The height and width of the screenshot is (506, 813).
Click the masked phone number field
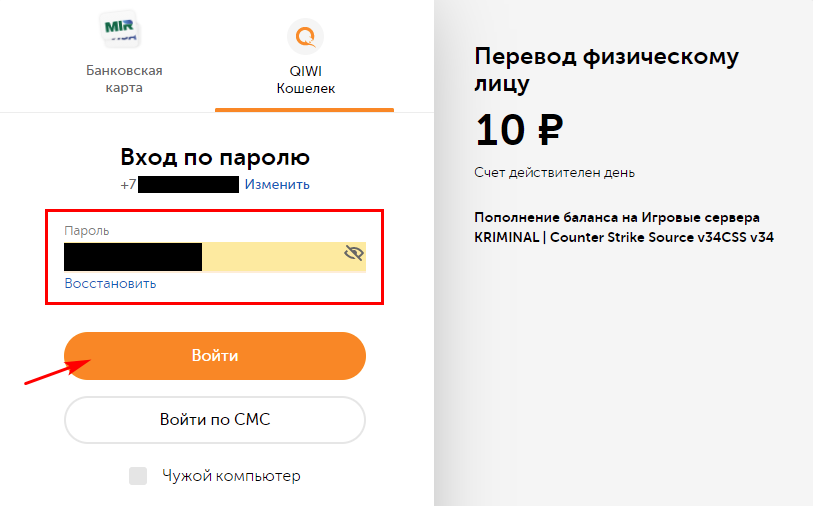pos(188,185)
